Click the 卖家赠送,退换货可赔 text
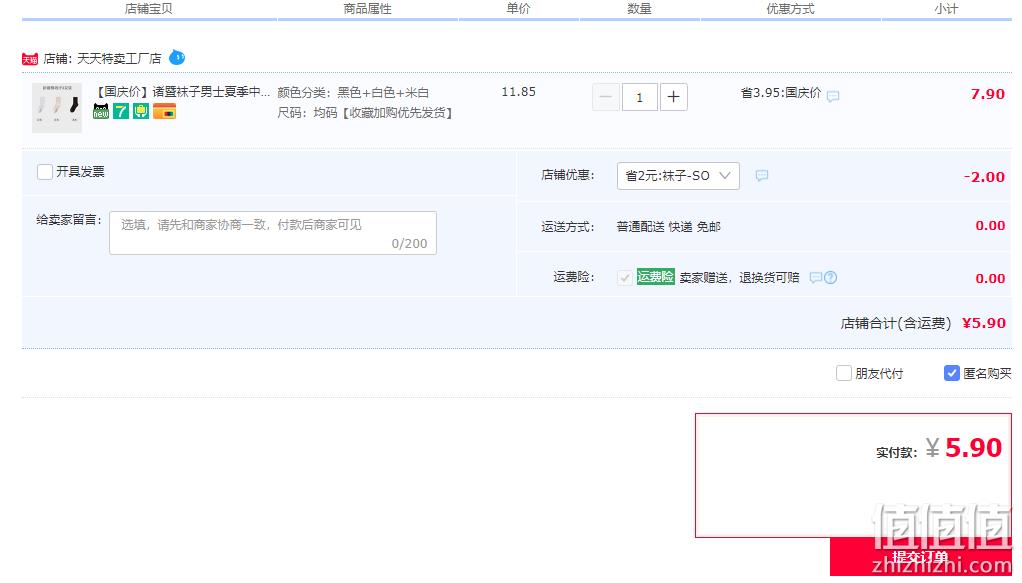1022x583 pixels. coord(739,278)
